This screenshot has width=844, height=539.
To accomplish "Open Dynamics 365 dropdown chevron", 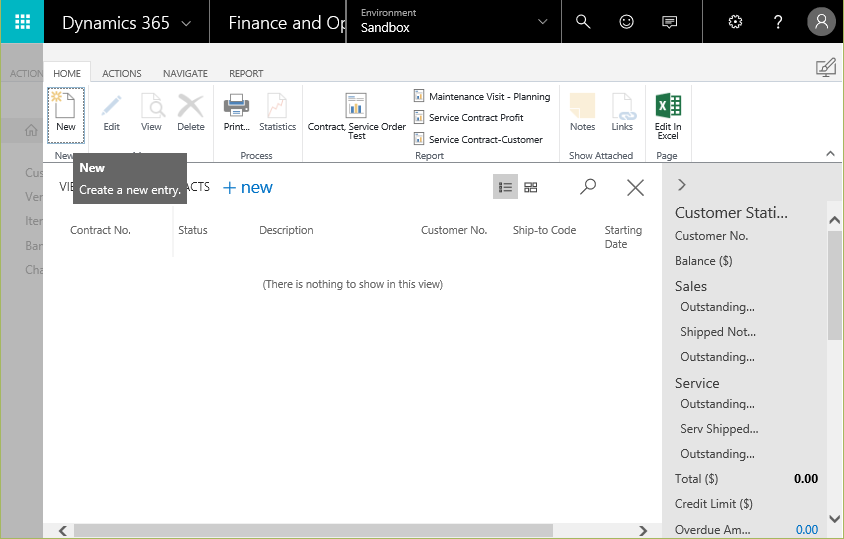I will [186, 23].
